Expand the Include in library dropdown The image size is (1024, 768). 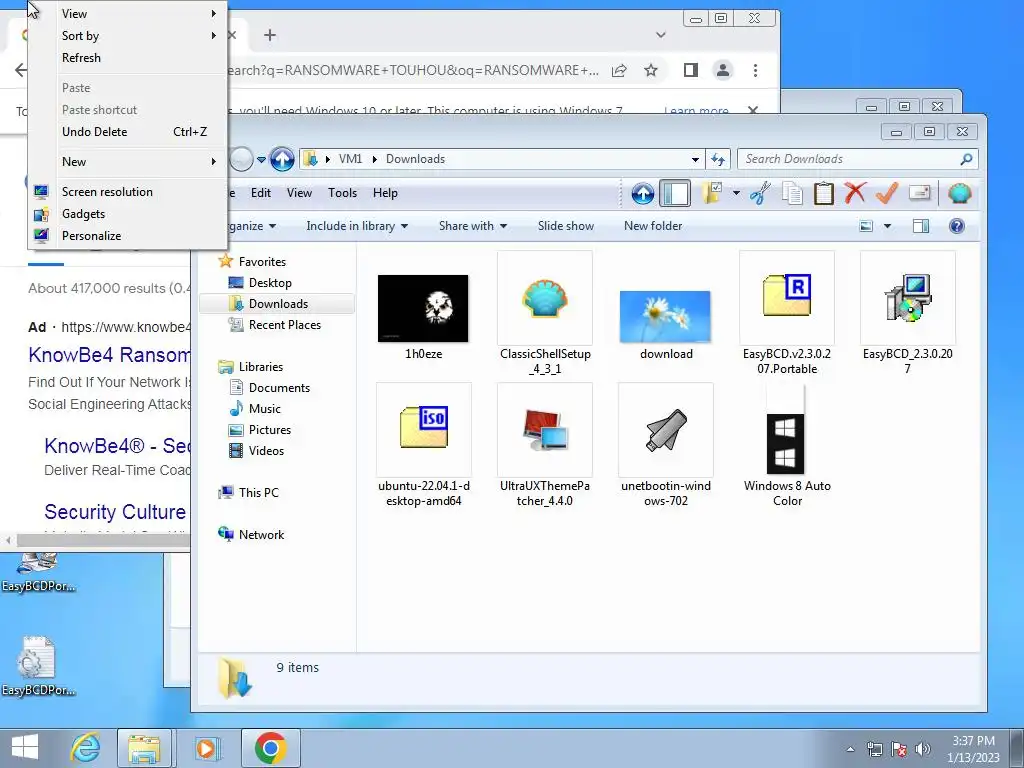pyautogui.click(x=357, y=226)
